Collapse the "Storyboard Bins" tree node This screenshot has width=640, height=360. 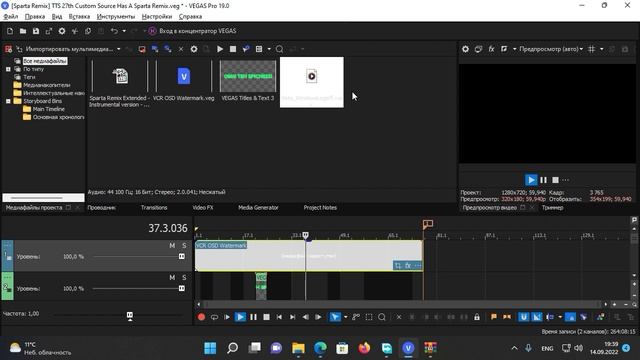tap(8, 101)
